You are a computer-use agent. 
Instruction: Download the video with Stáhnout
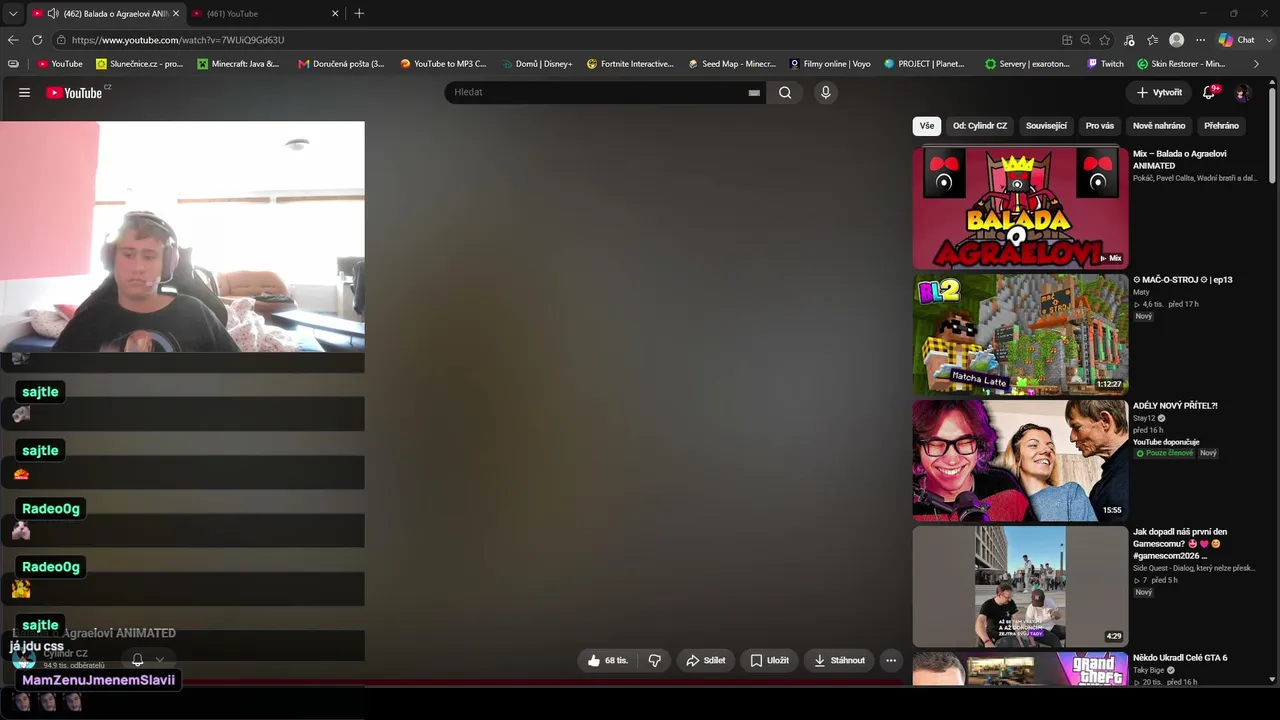tap(839, 660)
